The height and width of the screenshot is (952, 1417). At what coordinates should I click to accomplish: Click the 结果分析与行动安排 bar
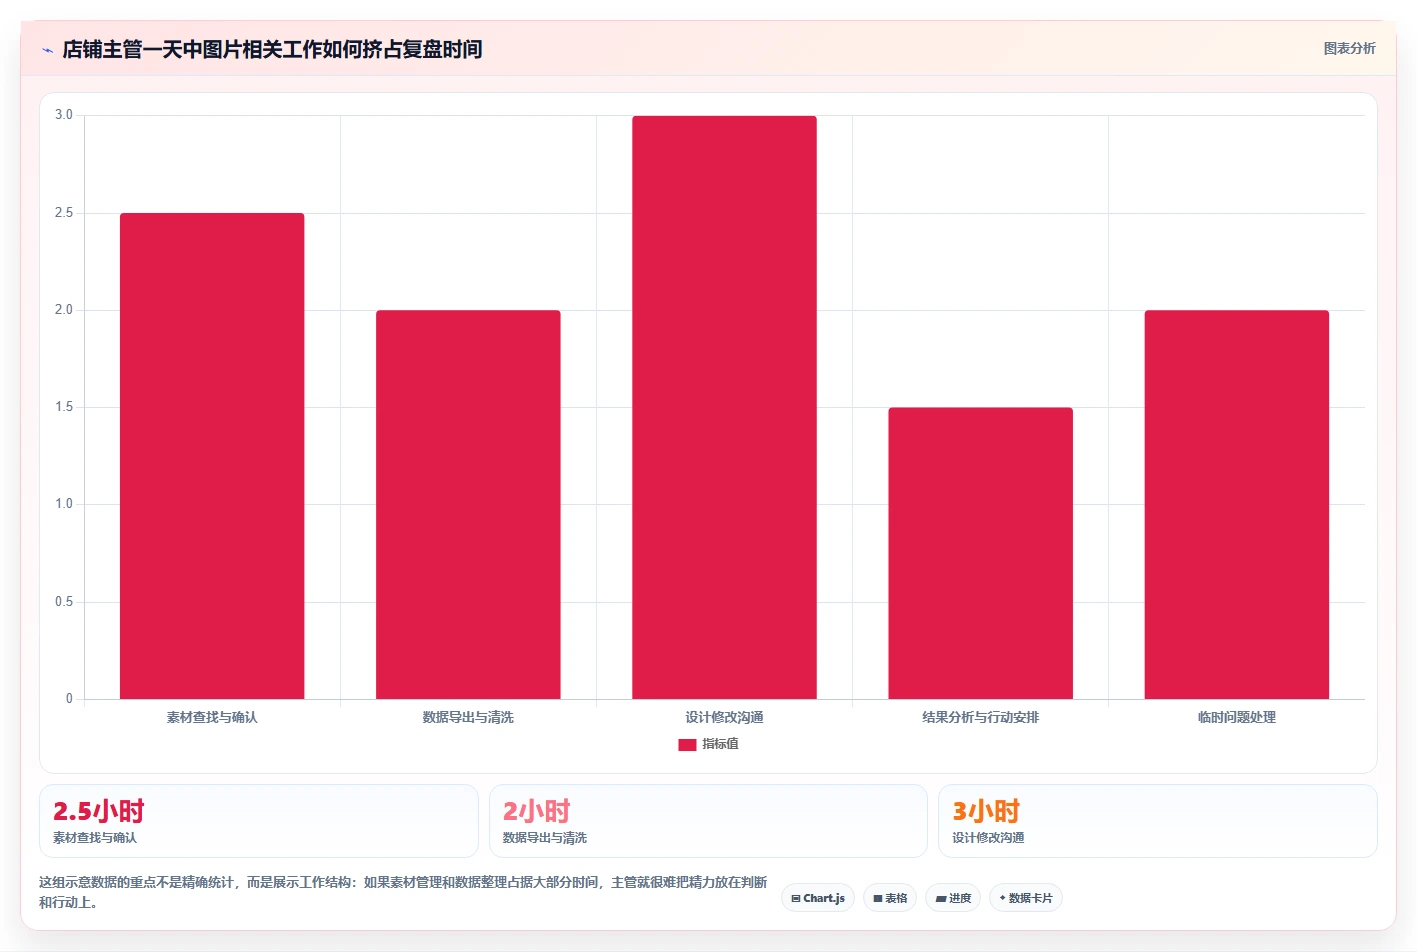point(980,553)
